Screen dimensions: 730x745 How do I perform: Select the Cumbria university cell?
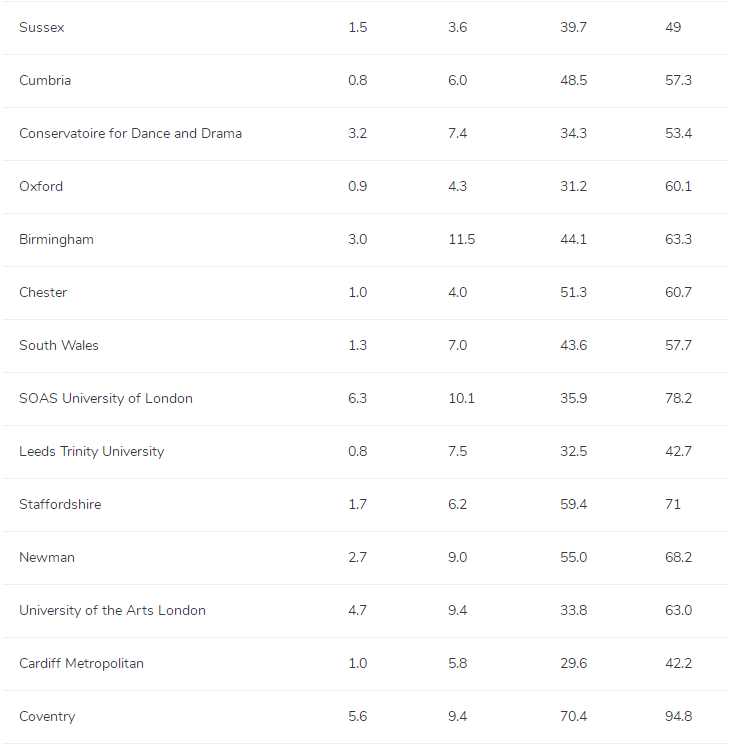[x=45, y=81]
